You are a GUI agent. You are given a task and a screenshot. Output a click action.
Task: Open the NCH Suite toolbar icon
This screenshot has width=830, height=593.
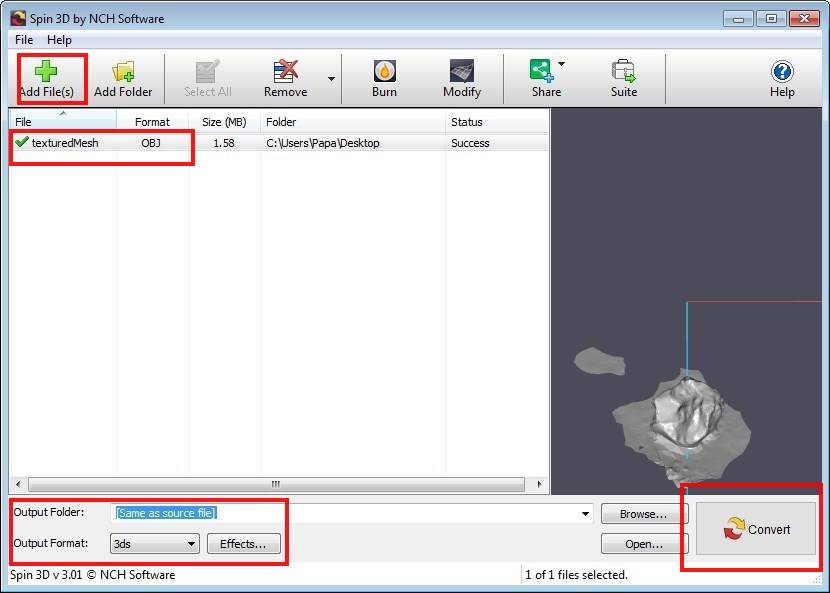pyautogui.click(x=624, y=78)
